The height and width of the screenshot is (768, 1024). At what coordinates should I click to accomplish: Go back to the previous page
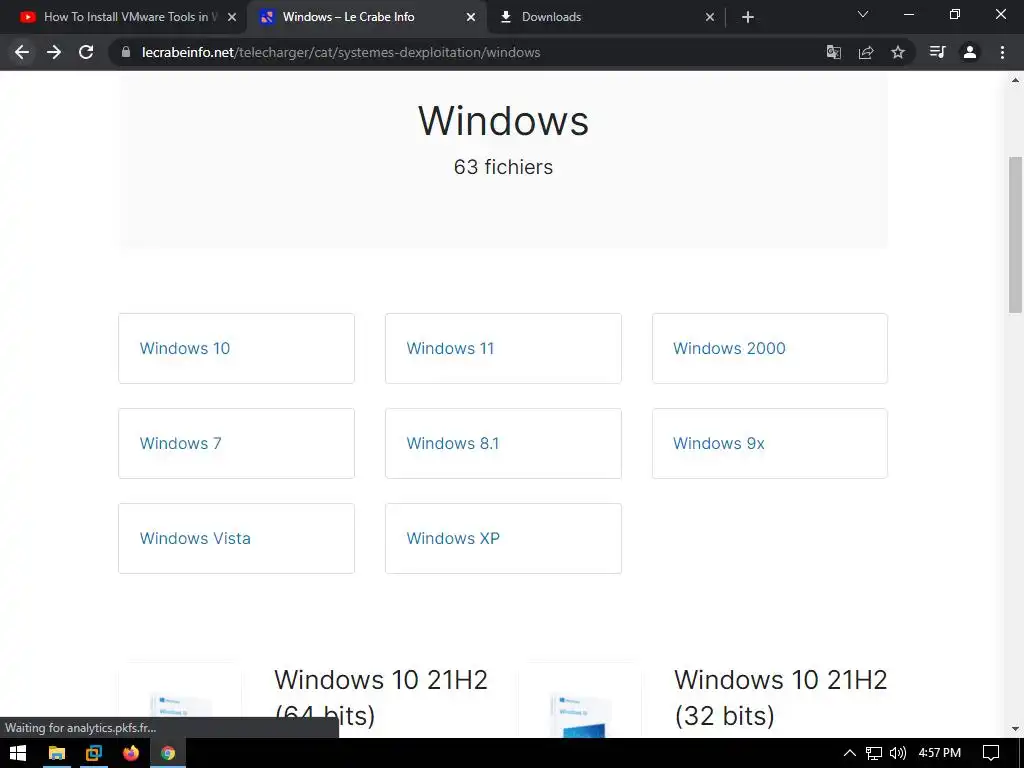click(22, 52)
